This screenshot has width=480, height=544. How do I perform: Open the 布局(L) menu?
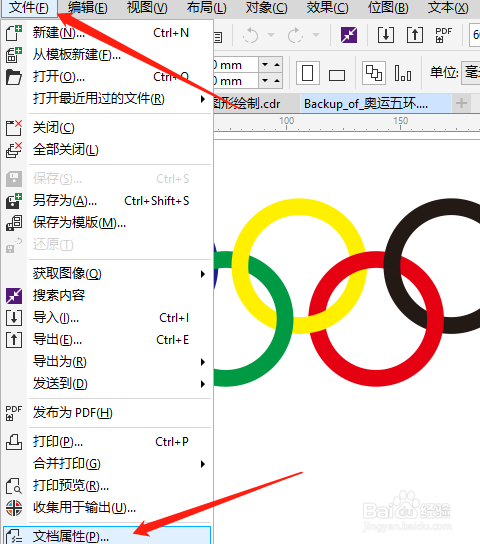click(x=206, y=8)
